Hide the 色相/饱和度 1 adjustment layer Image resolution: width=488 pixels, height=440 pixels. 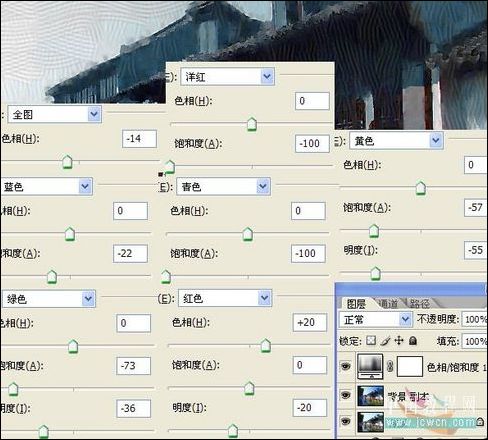pyautogui.click(x=346, y=366)
